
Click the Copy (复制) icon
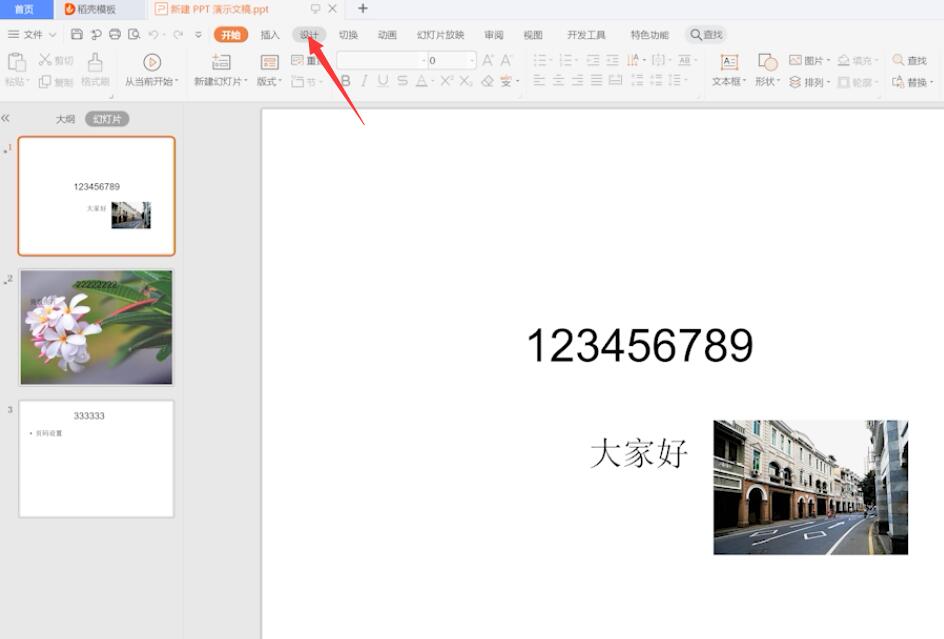(x=45, y=81)
